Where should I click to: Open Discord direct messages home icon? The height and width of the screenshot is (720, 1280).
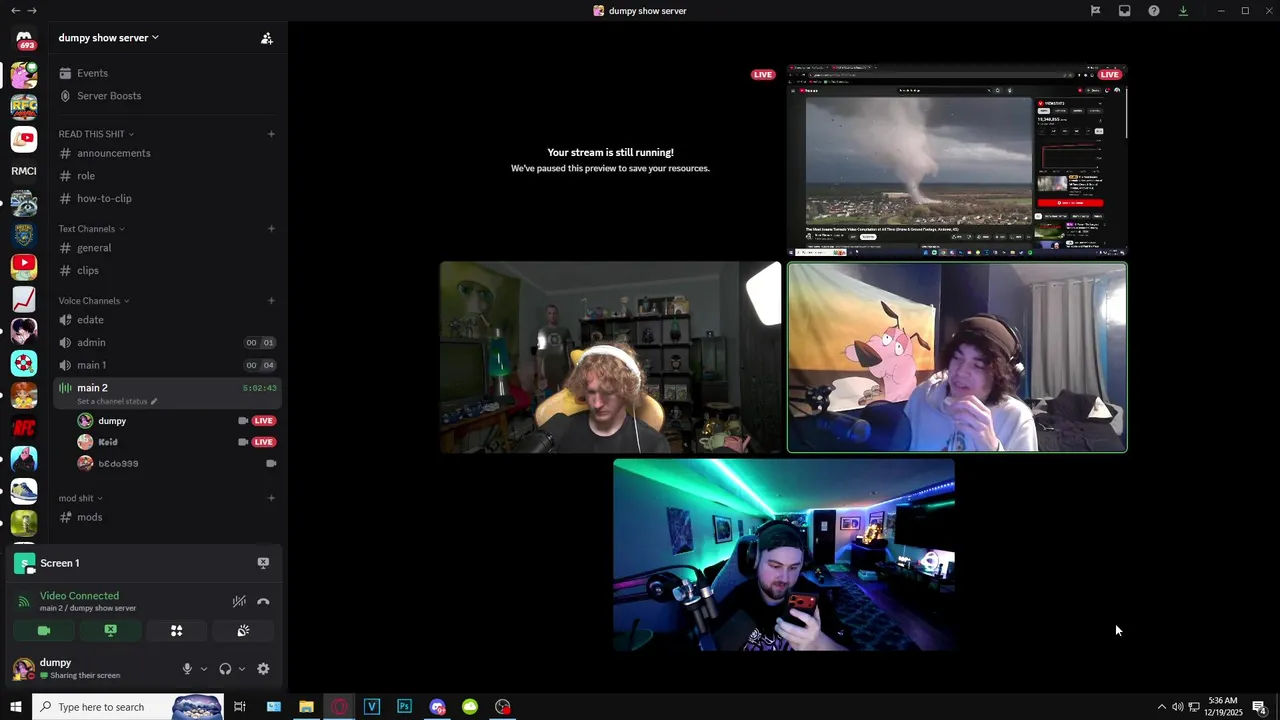[24, 38]
